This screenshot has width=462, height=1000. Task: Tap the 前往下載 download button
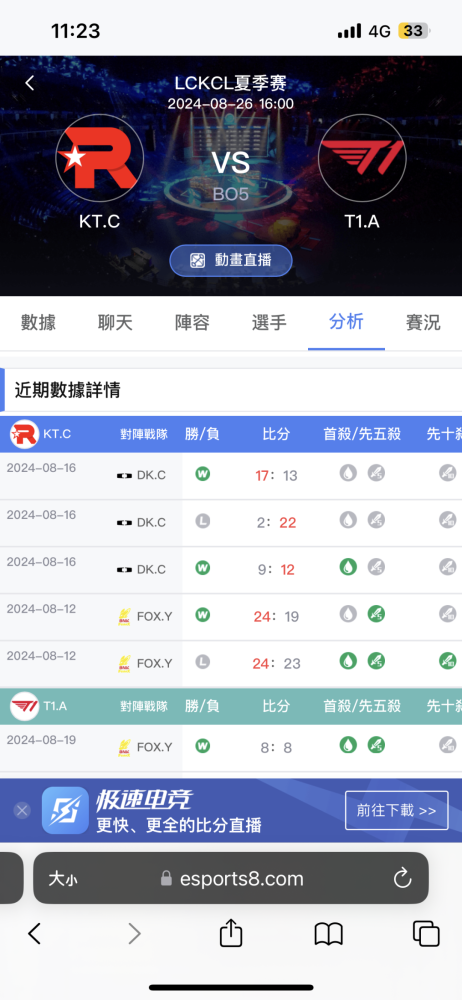[396, 811]
